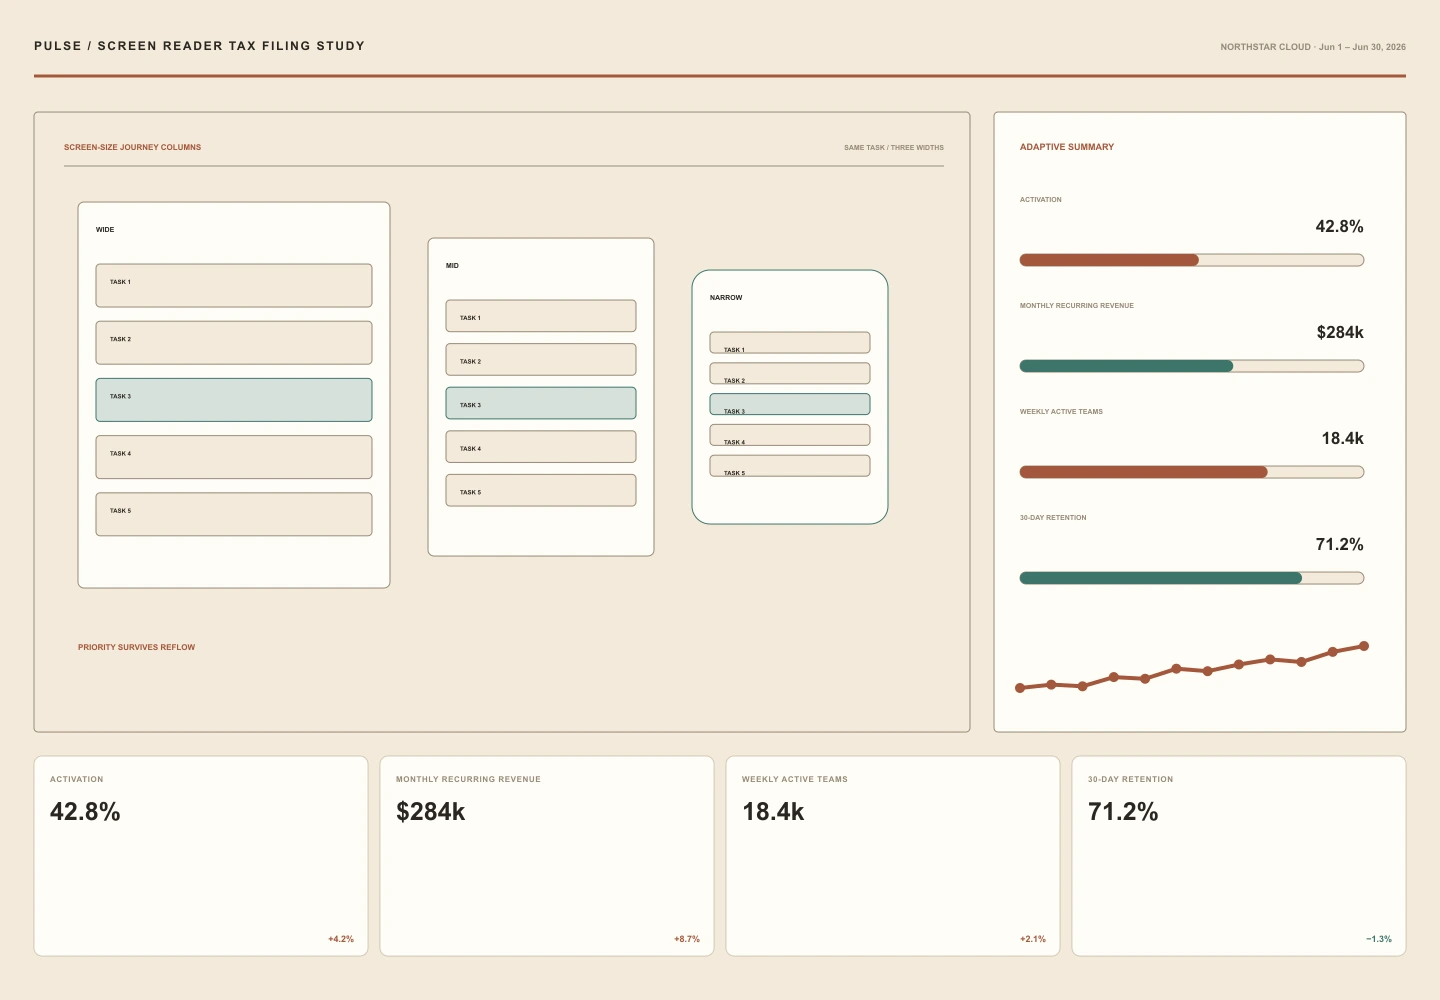The width and height of the screenshot is (1440, 1000).
Task: Select Task 2 in the Wide column
Action: (234, 343)
